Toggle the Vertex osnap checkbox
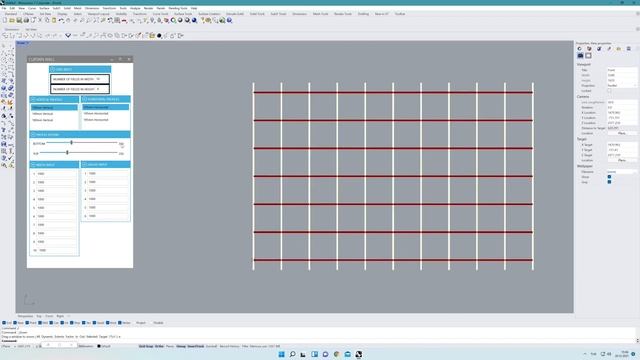This screenshot has width=640, height=360. click(x=120, y=322)
